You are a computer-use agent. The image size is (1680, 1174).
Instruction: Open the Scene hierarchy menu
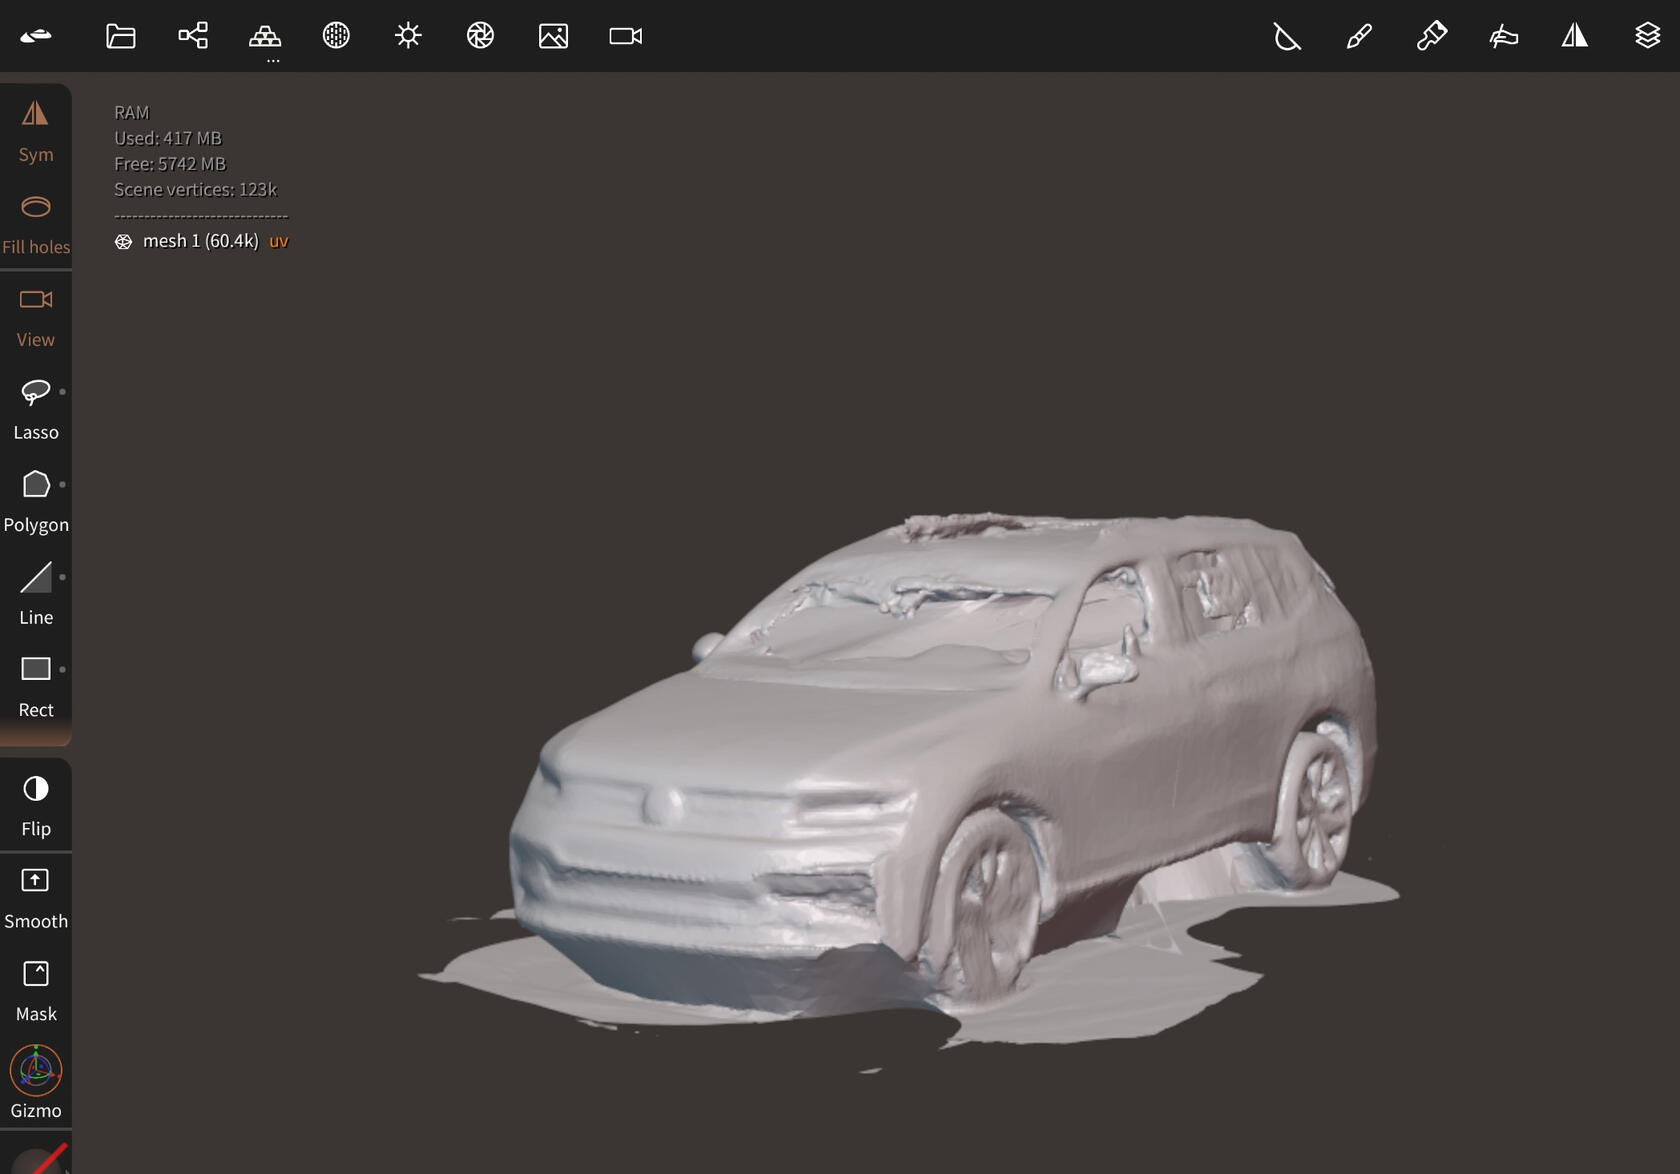coord(193,36)
